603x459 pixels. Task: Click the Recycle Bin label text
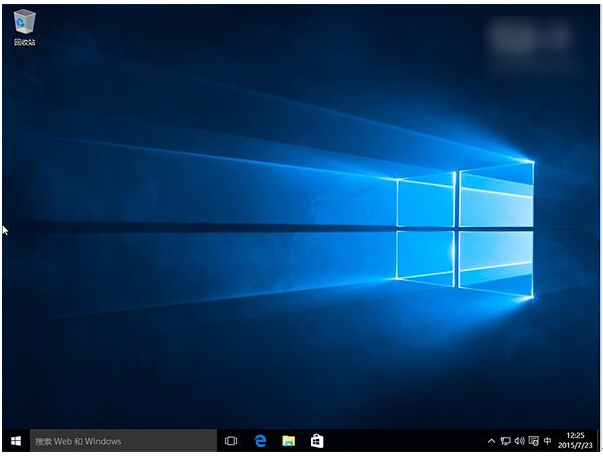click(x=24, y=44)
